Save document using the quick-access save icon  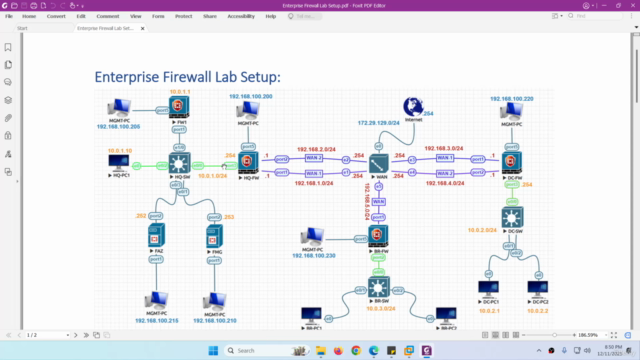coord(24,6)
